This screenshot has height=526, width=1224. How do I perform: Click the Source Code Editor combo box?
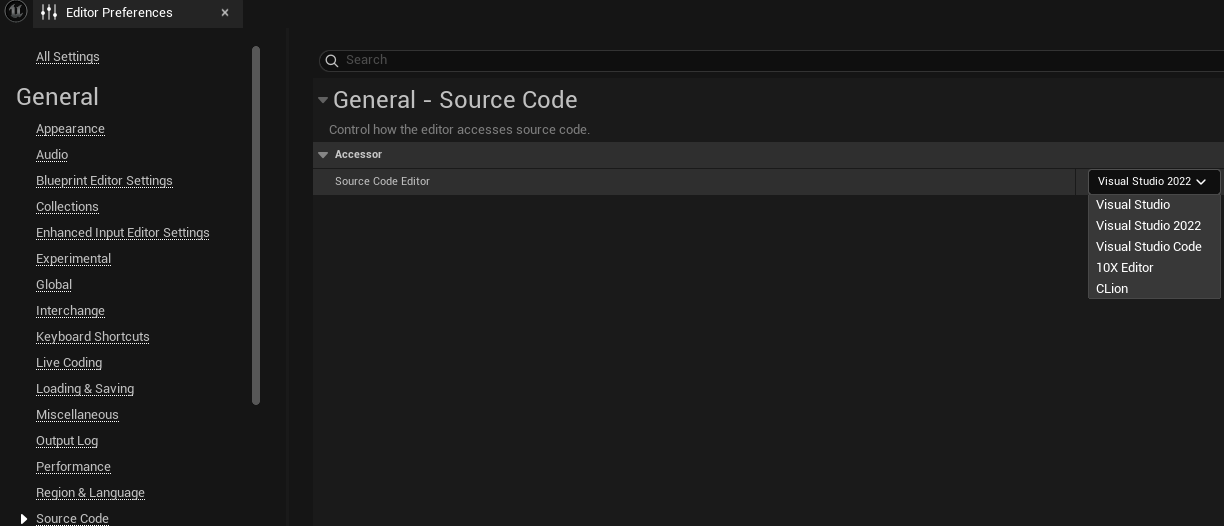[x=1154, y=182]
